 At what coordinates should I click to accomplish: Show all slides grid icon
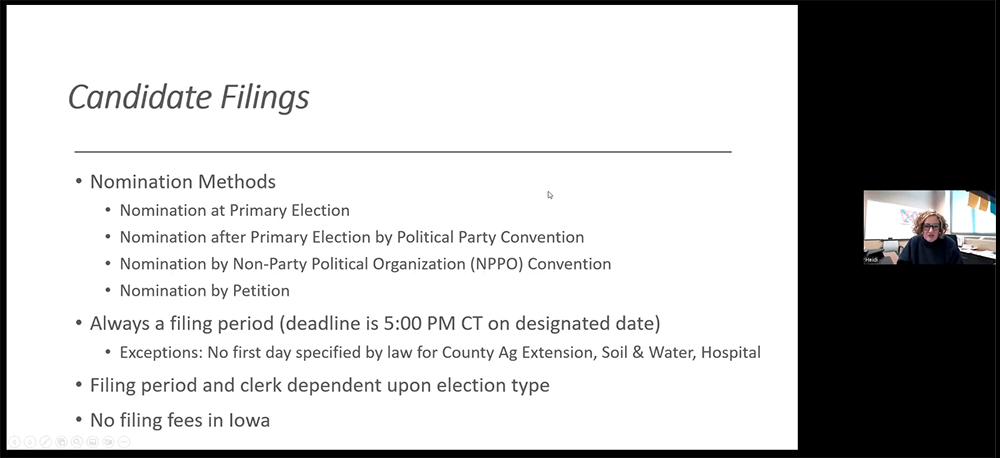[61, 441]
